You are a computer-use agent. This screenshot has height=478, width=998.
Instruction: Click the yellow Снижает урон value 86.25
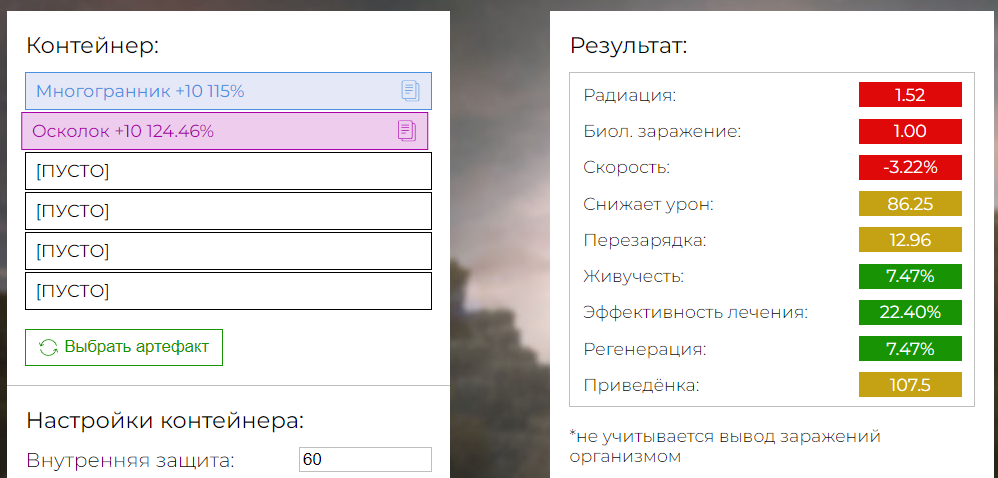point(910,204)
